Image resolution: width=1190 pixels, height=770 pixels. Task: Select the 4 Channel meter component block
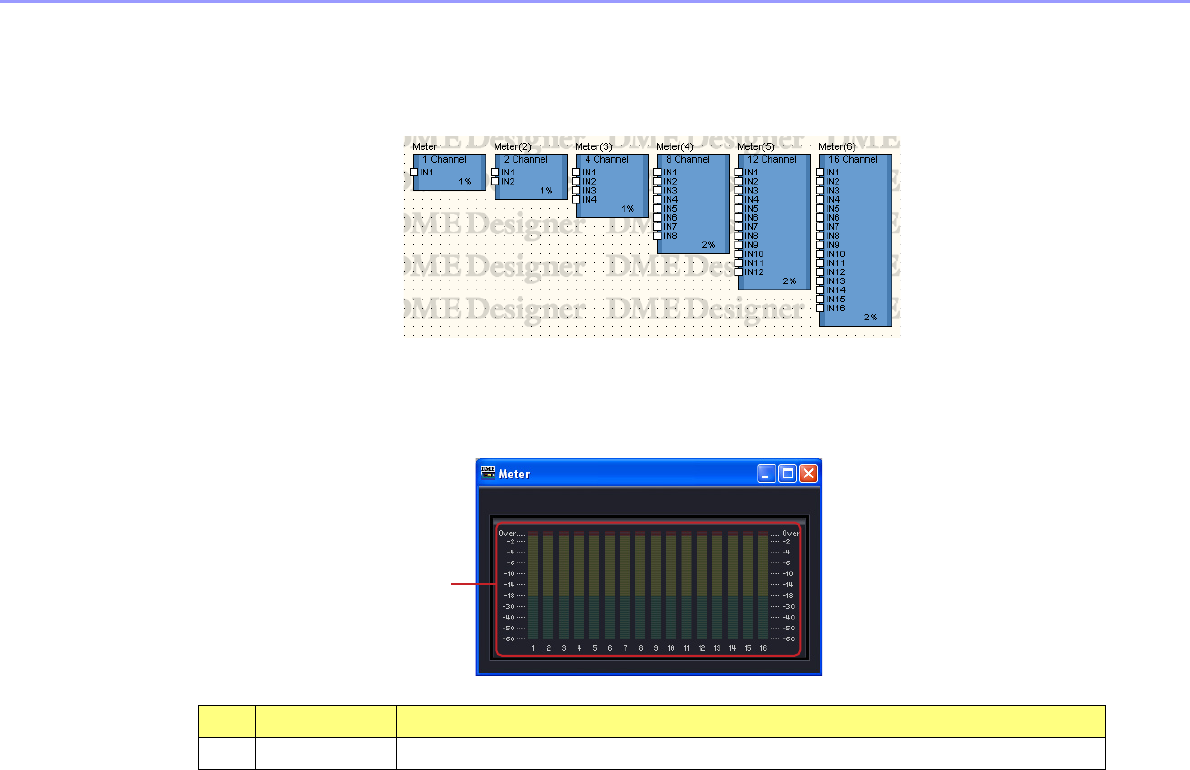(x=612, y=186)
